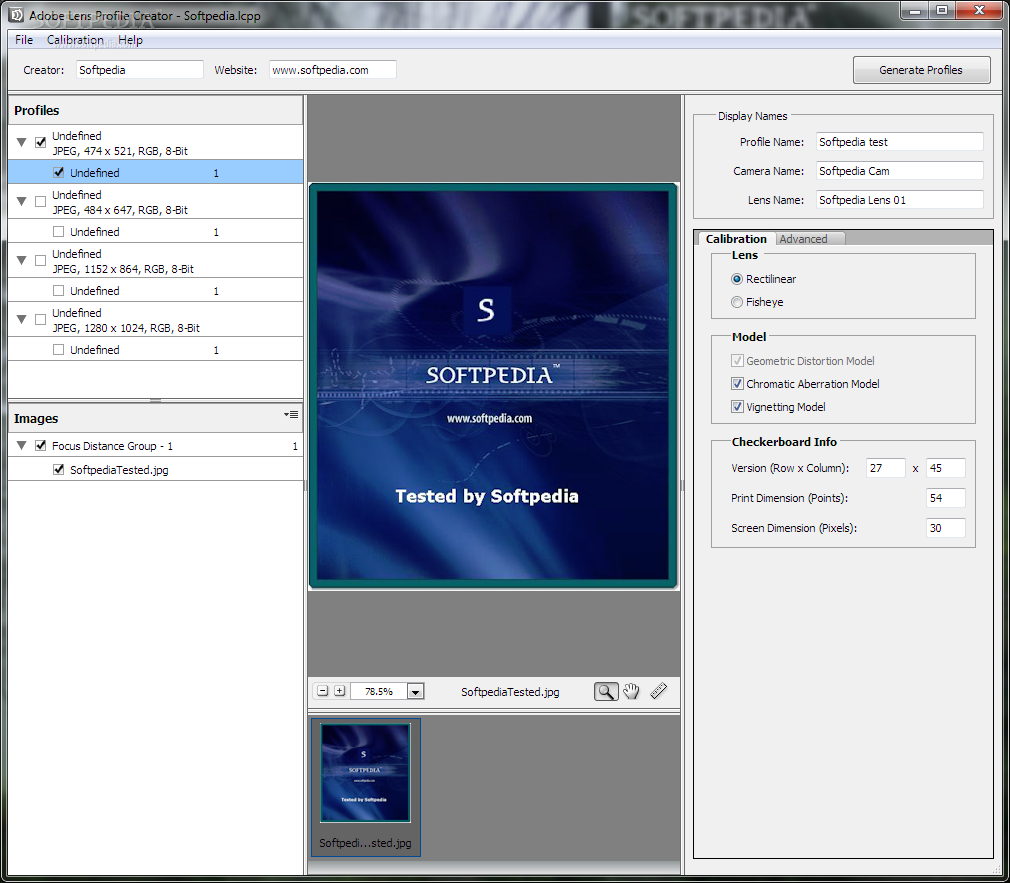
Task: Click the Profiles panel header
Action: click(x=155, y=110)
